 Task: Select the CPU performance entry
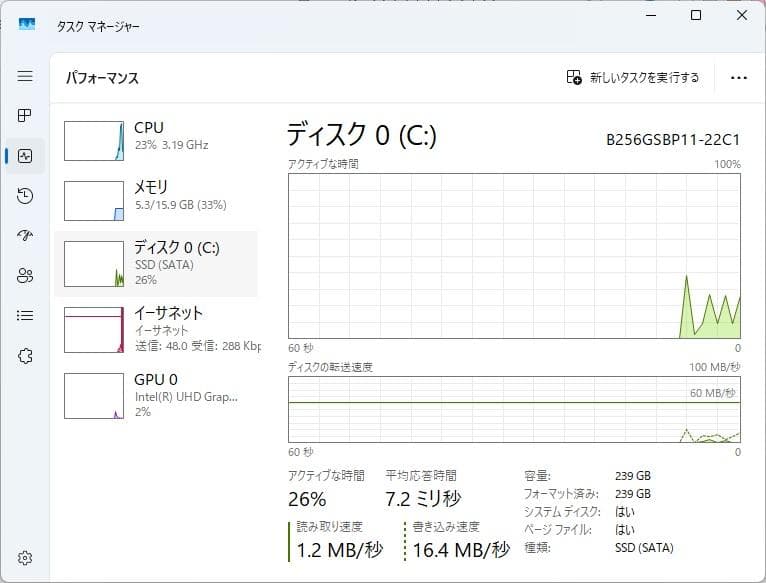pyautogui.click(x=156, y=141)
